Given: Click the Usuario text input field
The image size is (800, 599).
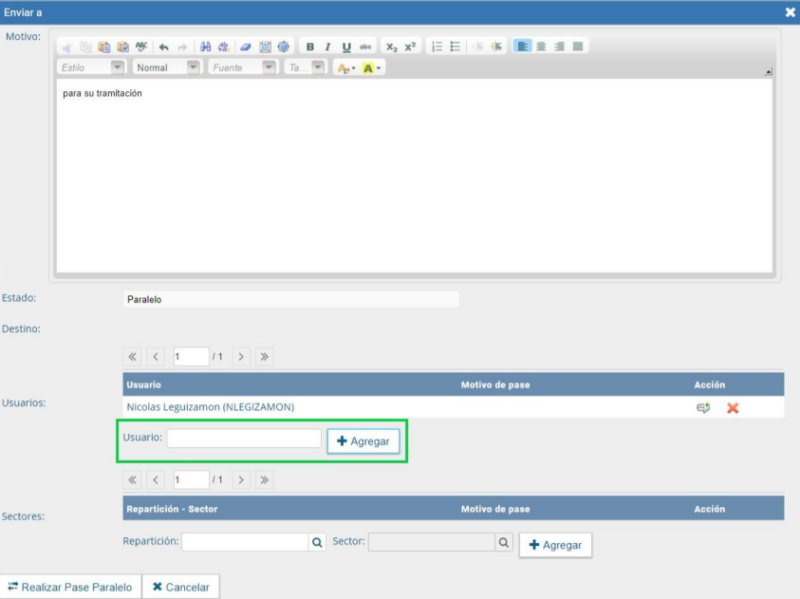Looking at the screenshot, I should [x=243, y=439].
